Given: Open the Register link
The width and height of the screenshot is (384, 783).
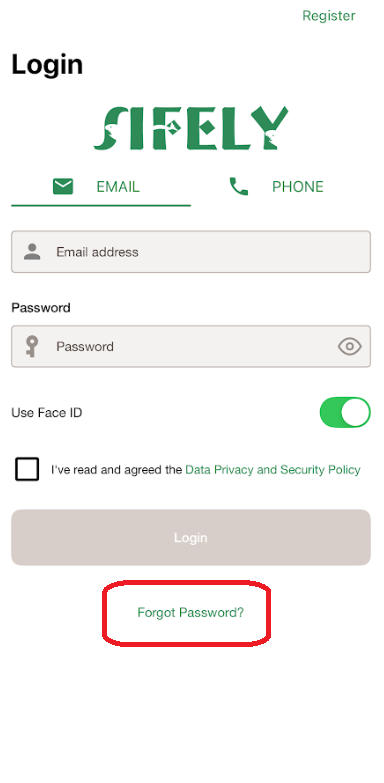Looking at the screenshot, I should pos(329,15).
